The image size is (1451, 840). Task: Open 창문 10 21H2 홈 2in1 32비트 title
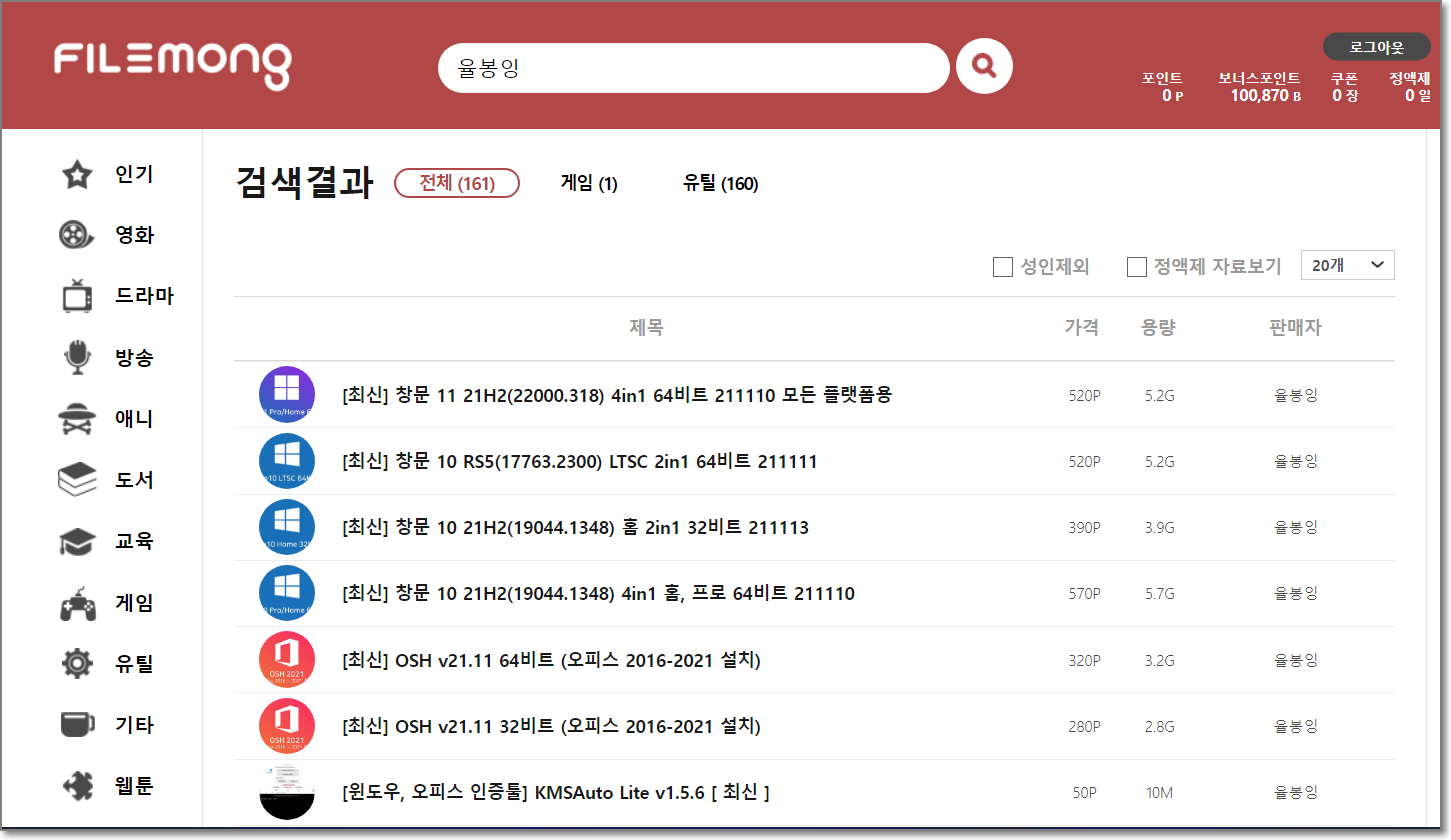pos(575,527)
